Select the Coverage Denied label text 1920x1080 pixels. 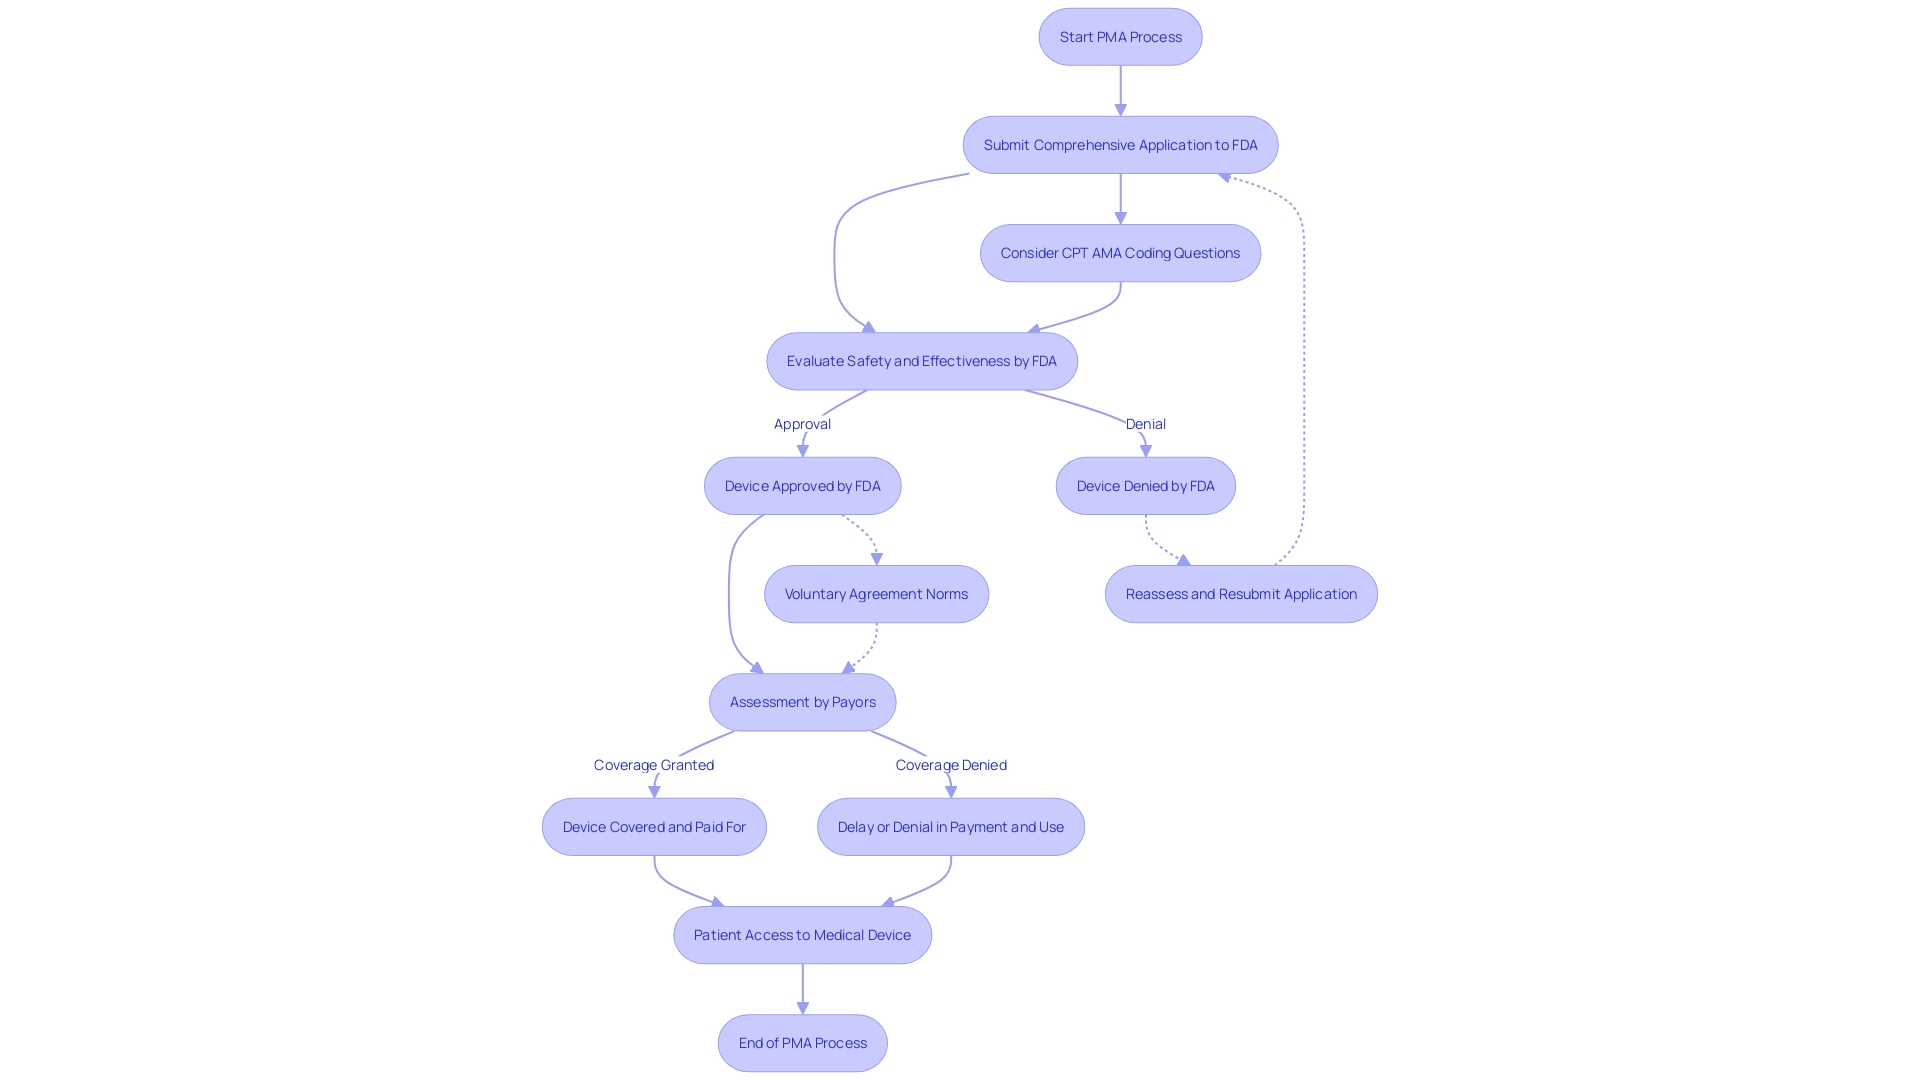[x=951, y=764]
